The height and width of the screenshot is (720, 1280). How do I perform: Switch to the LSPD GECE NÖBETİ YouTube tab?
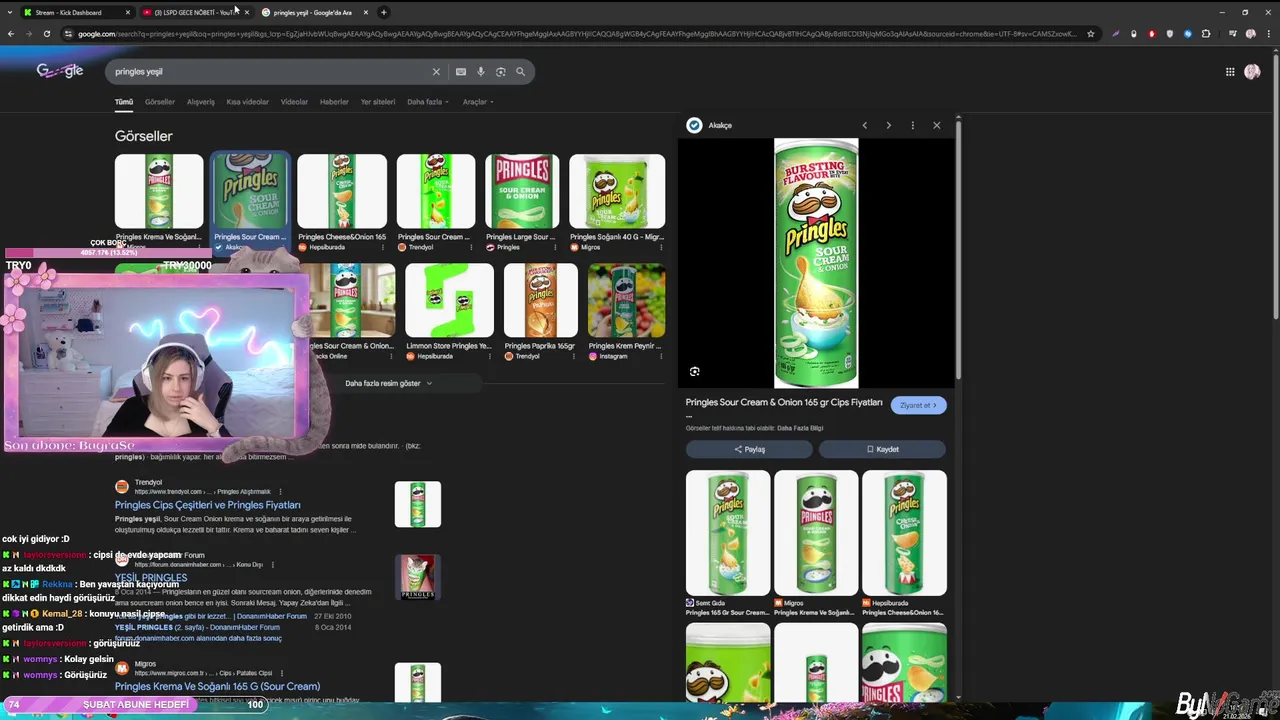(195, 12)
